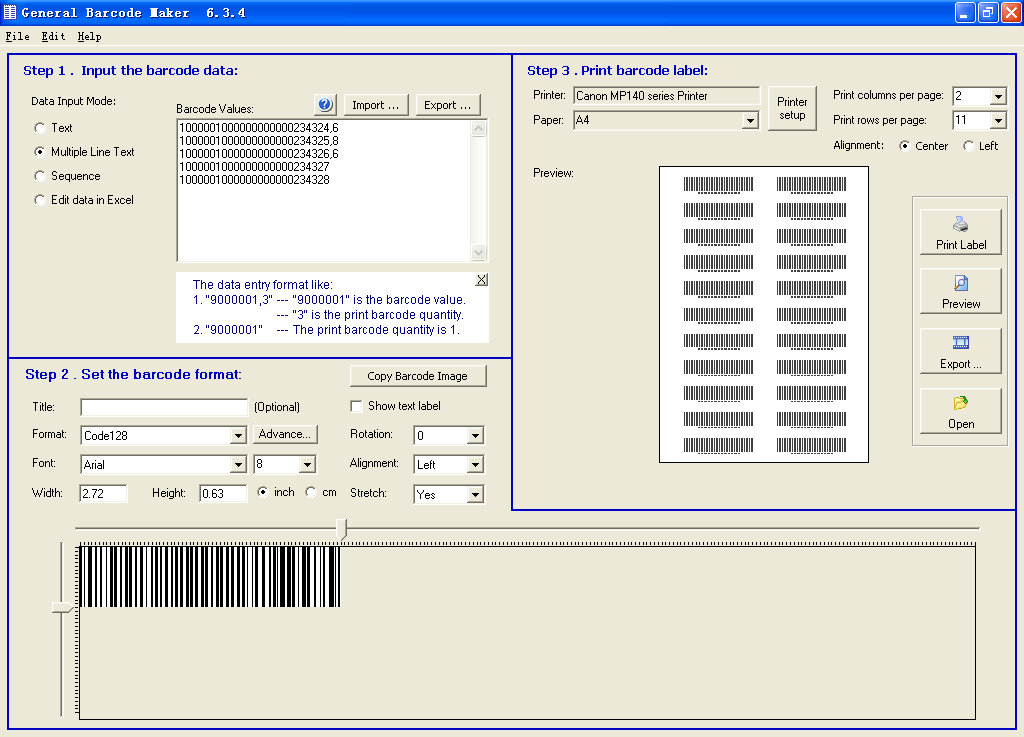
Task: Open the Help menu
Action: [x=89, y=36]
